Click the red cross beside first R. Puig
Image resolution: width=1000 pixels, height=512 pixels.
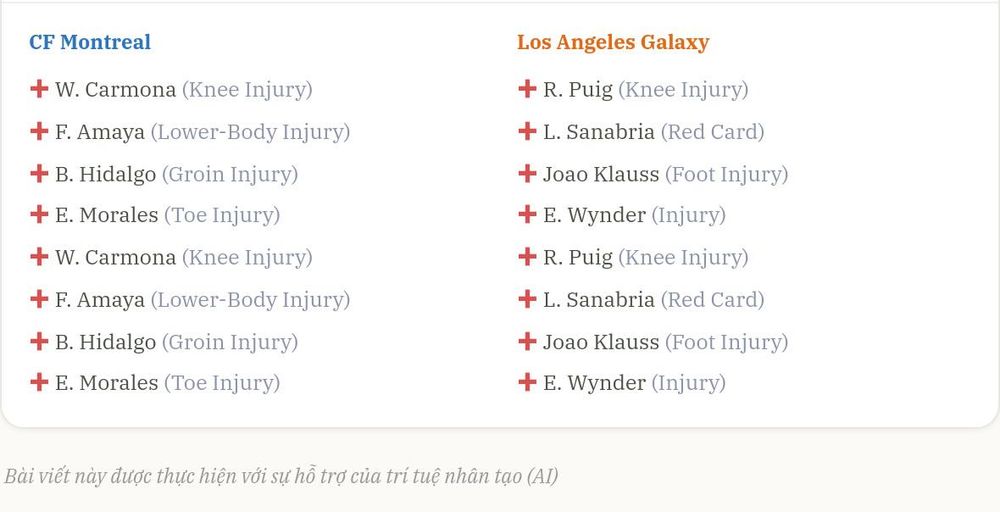527,89
